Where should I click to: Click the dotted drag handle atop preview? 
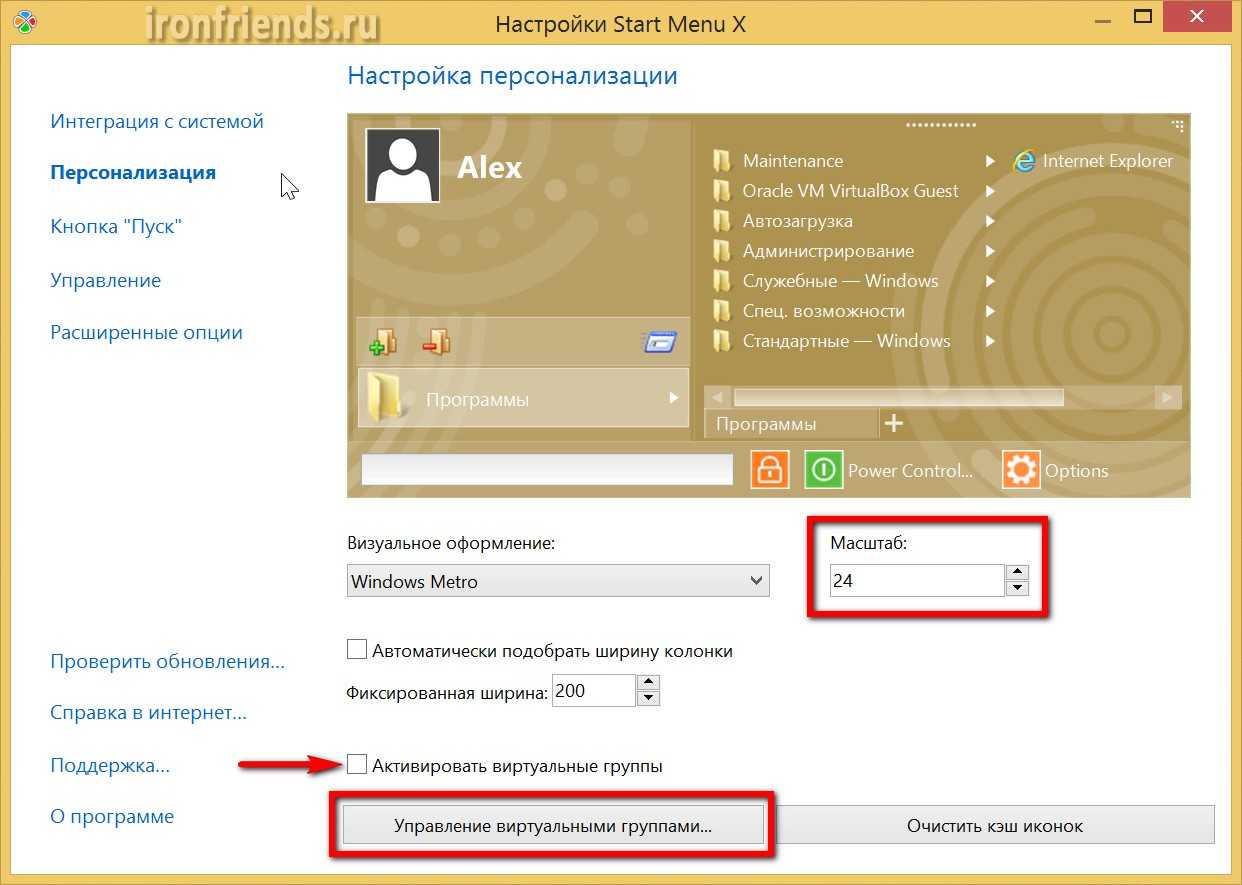[941, 125]
